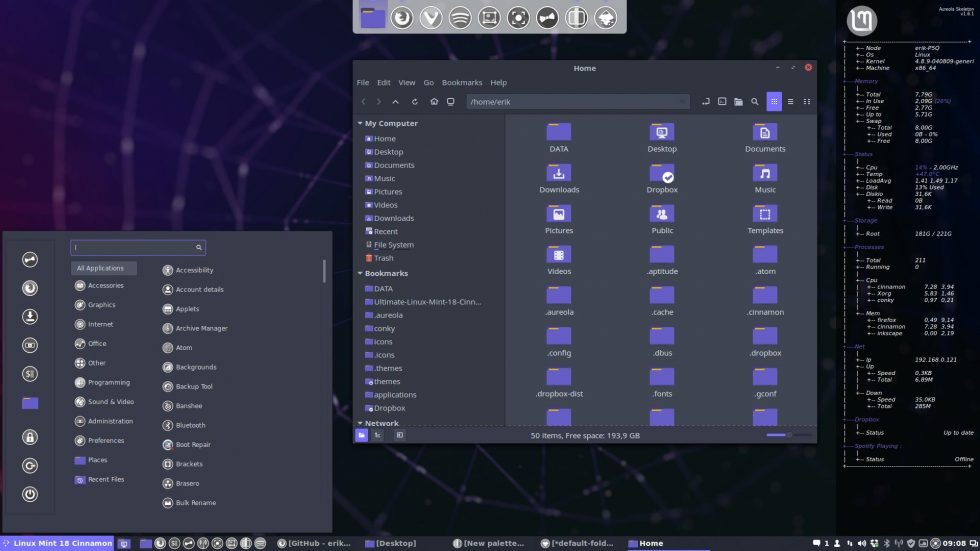Show tree view sidebar via status bar
This screenshot has width=980, height=551.
pyautogui.click(x=377, y=435)
